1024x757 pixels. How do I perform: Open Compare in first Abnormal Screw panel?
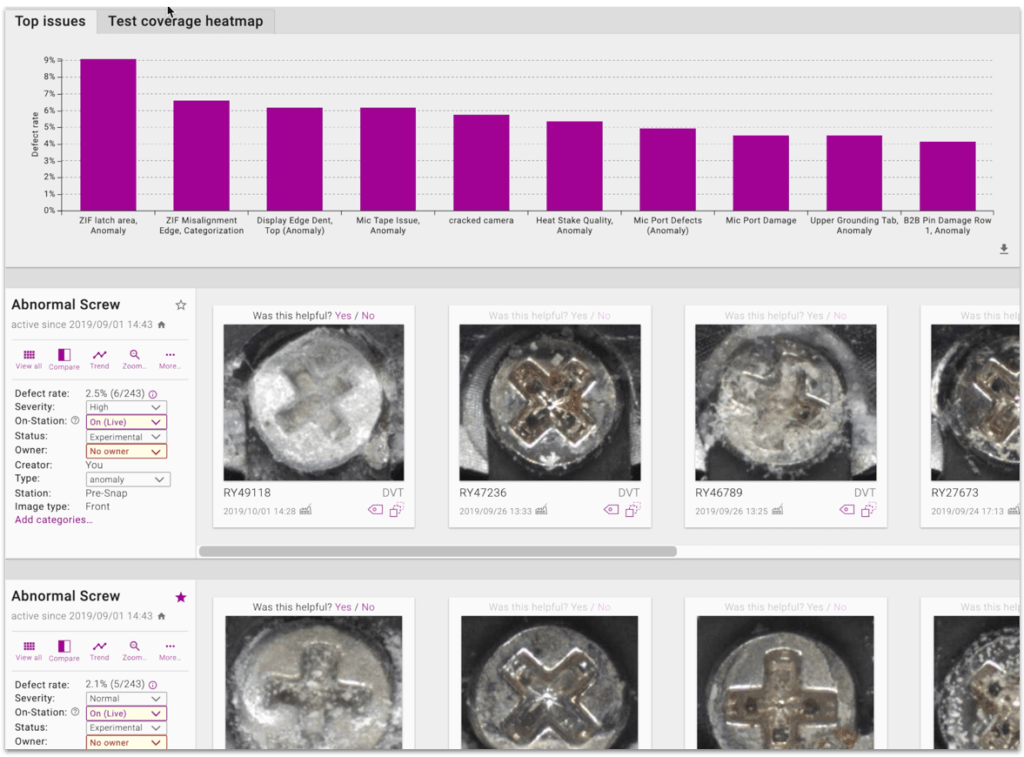point(64,359)
